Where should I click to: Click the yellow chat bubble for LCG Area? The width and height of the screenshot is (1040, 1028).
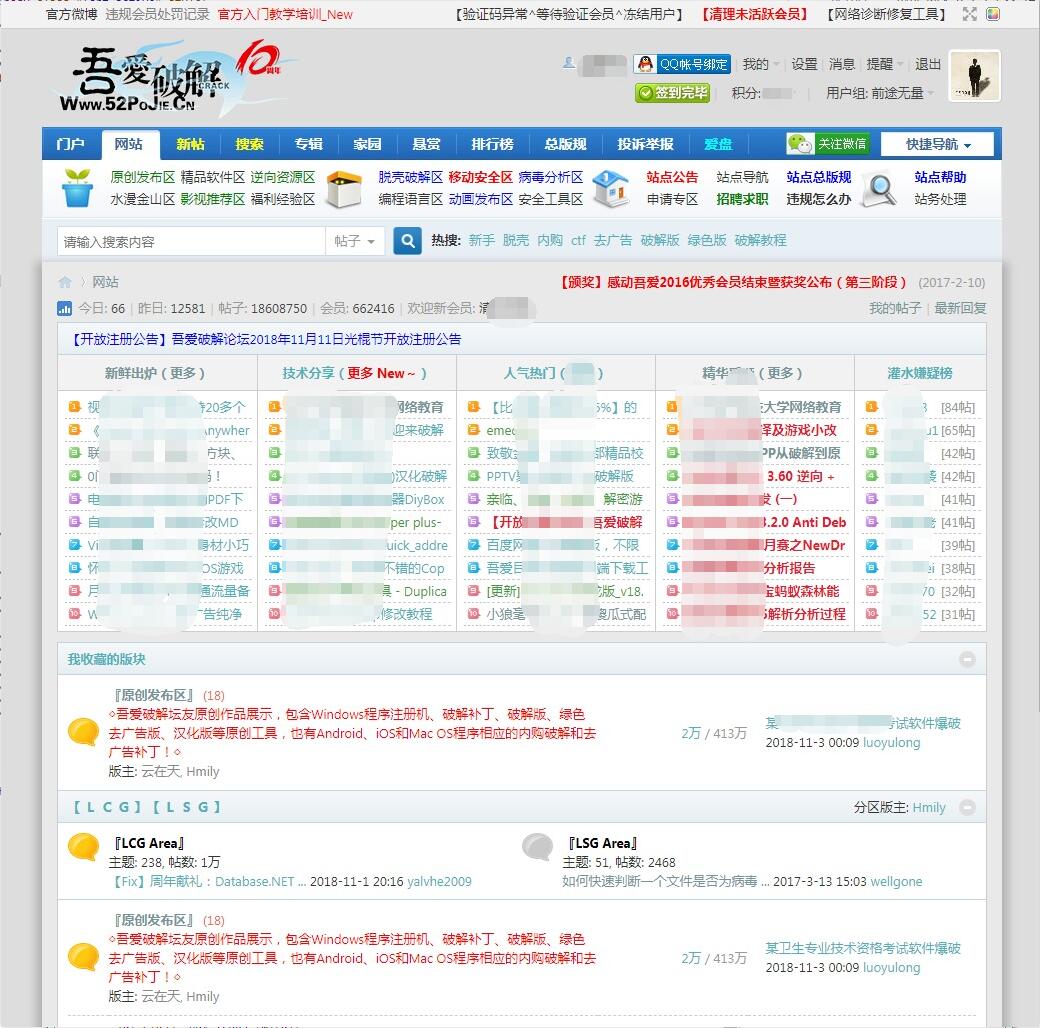(84, 847)
